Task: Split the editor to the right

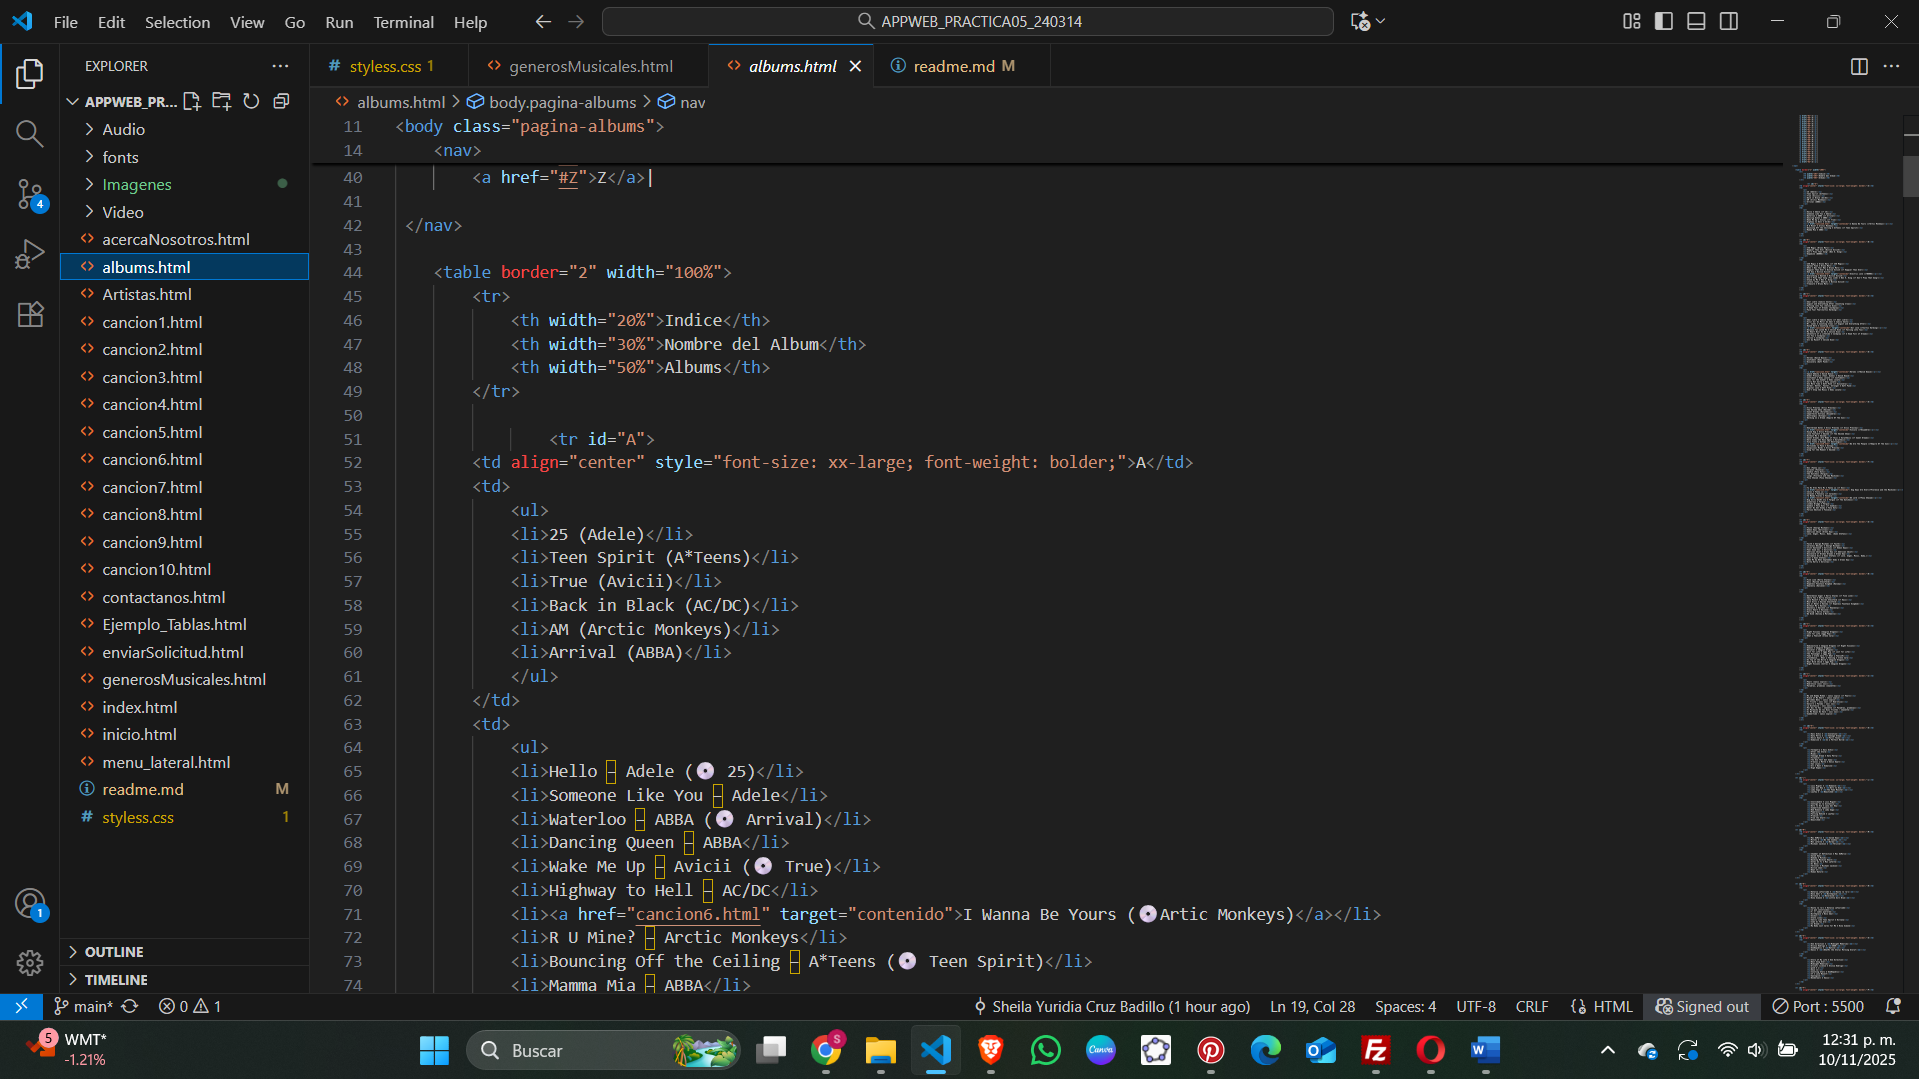Action: [x=1858, y=66]
